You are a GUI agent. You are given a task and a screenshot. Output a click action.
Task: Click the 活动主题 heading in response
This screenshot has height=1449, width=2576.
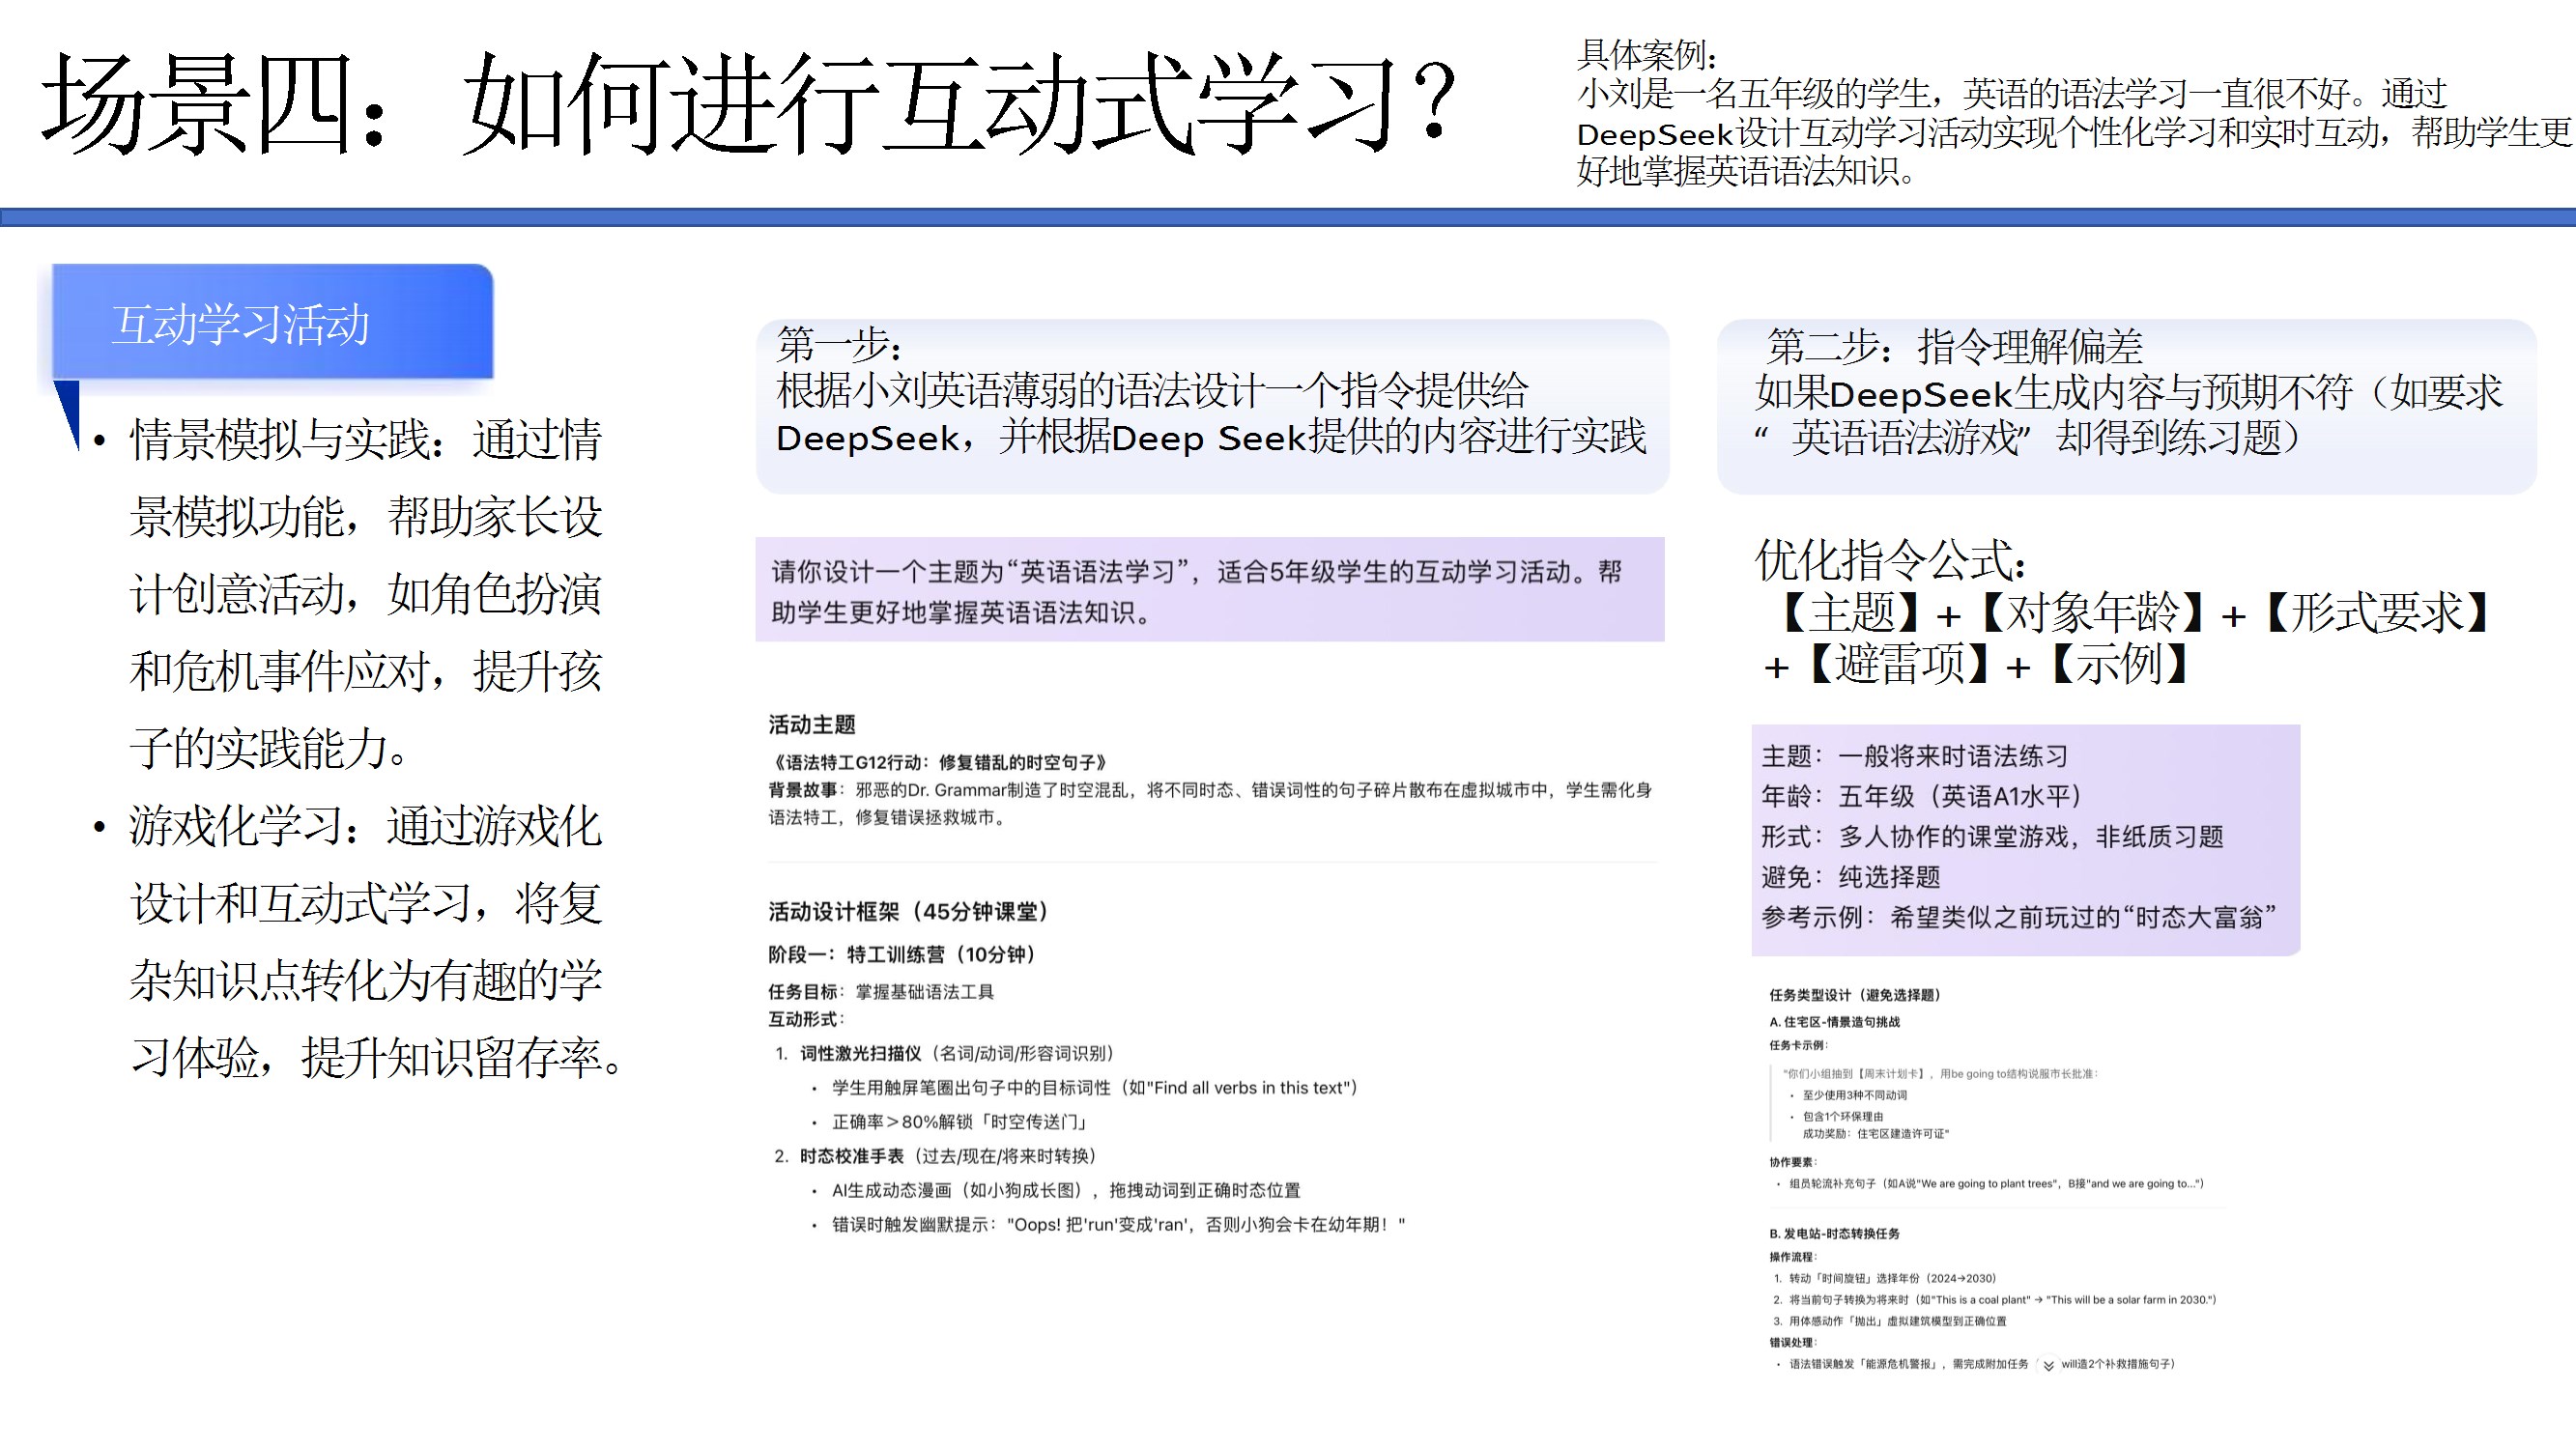pos(812,724)
